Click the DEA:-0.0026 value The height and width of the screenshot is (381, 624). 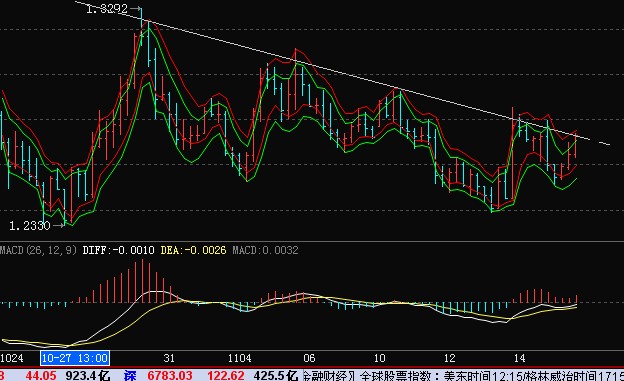click(193, 250)
